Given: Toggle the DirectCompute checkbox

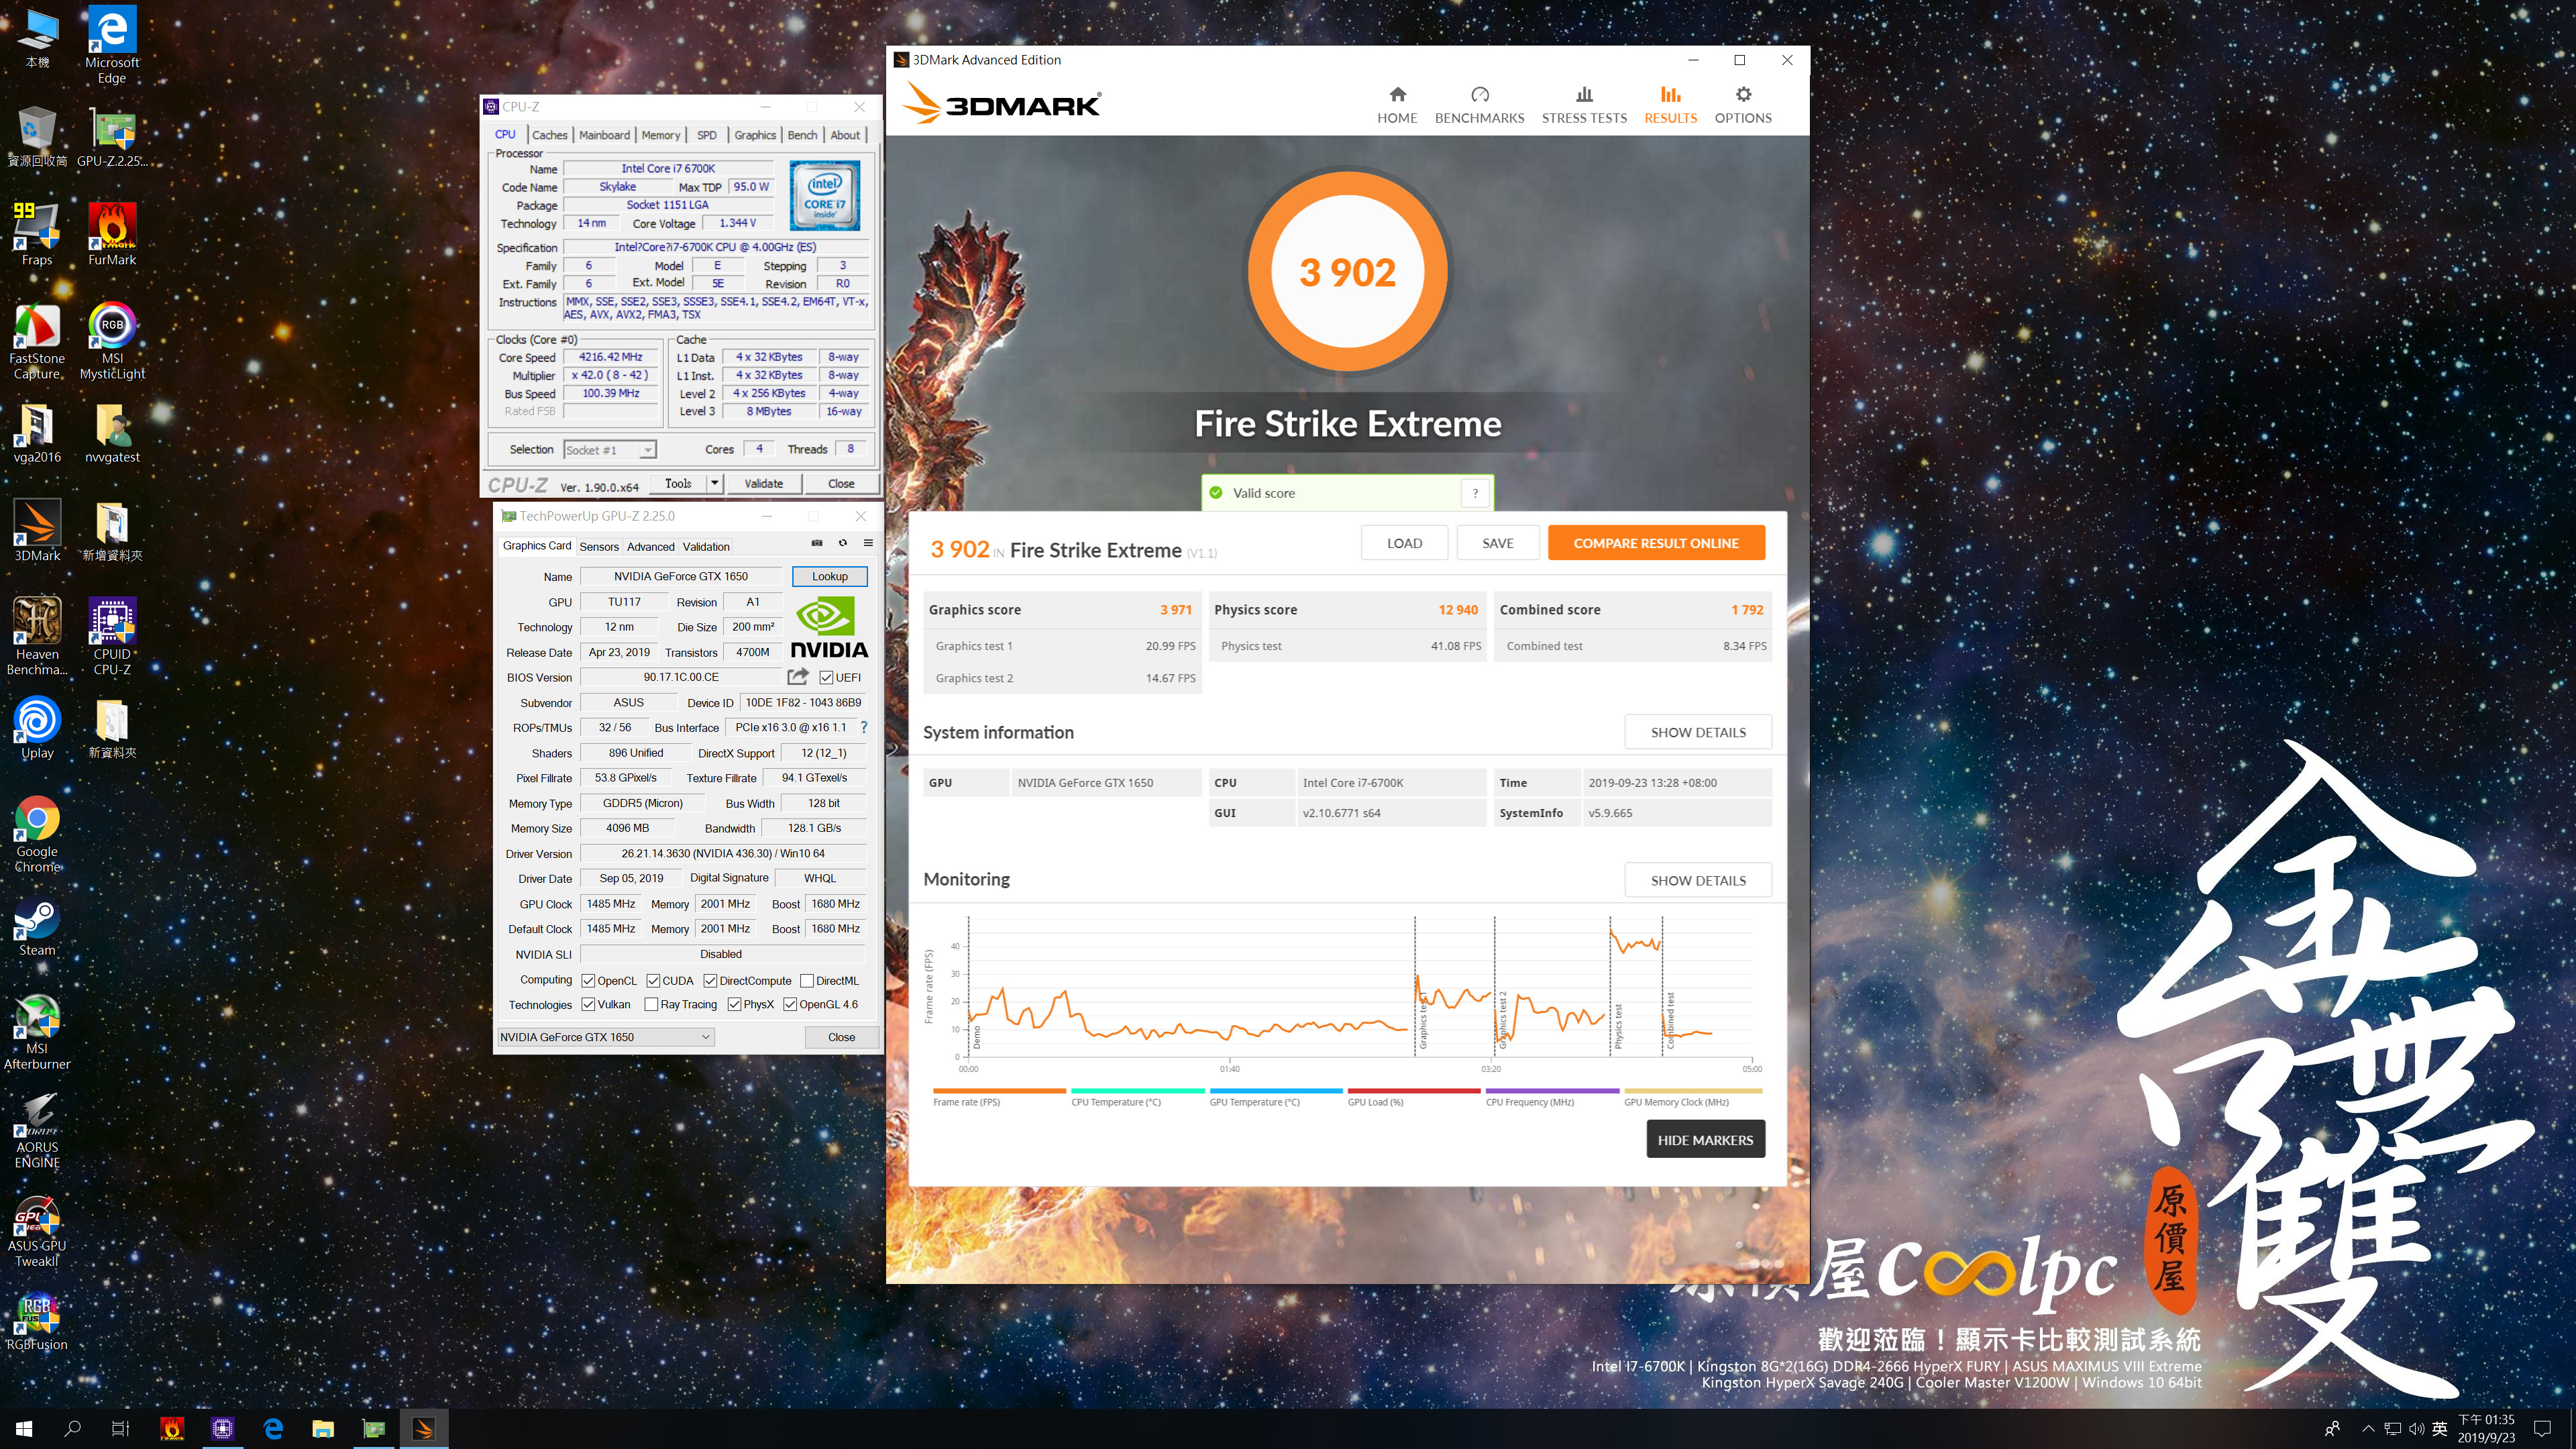Looking at the screenshot, I should coord(710,981).
